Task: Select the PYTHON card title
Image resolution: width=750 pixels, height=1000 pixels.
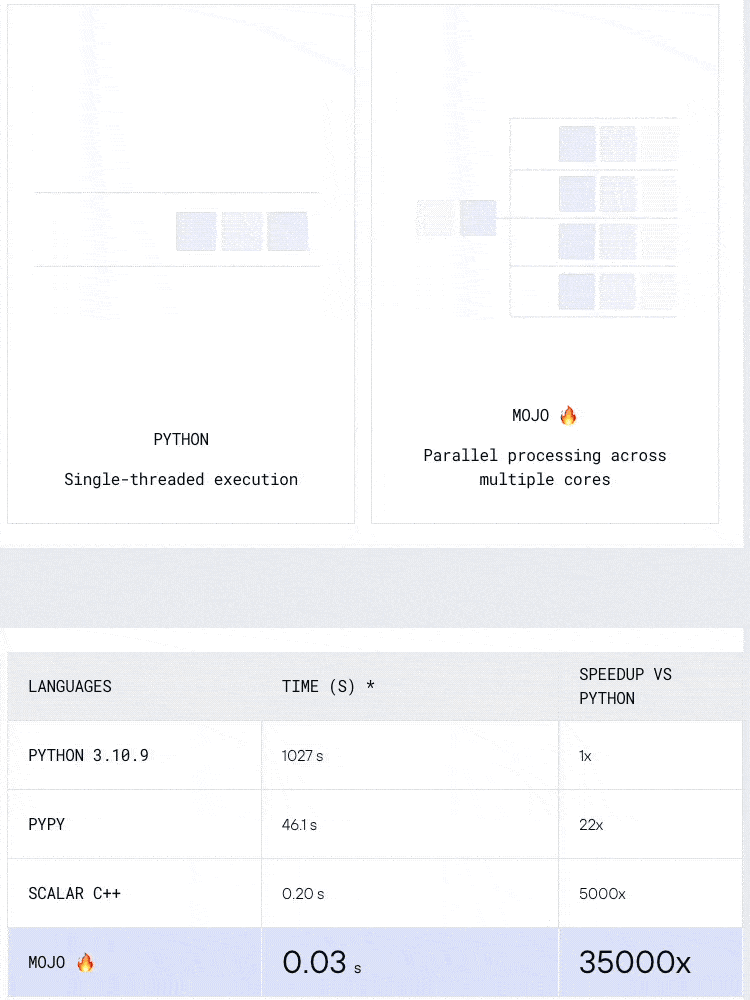Action: [x=181, y=439]
